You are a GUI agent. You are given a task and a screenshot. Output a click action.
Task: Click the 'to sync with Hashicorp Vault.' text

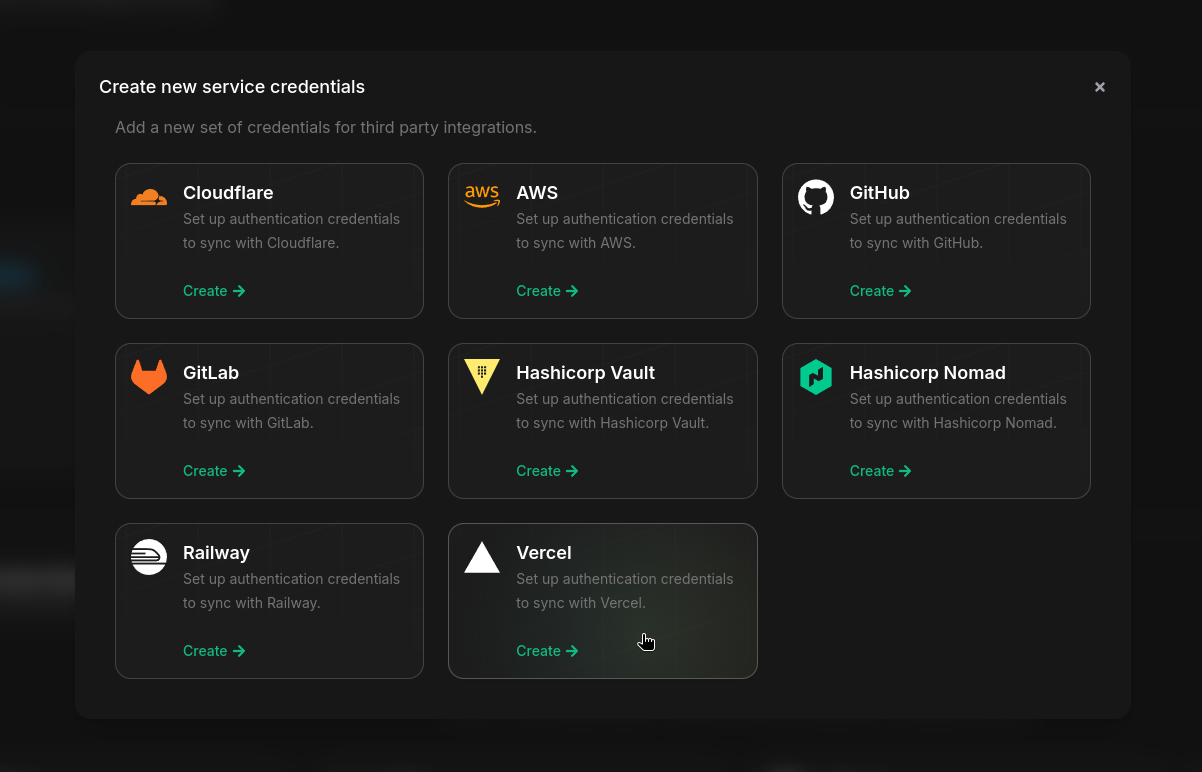613,423
